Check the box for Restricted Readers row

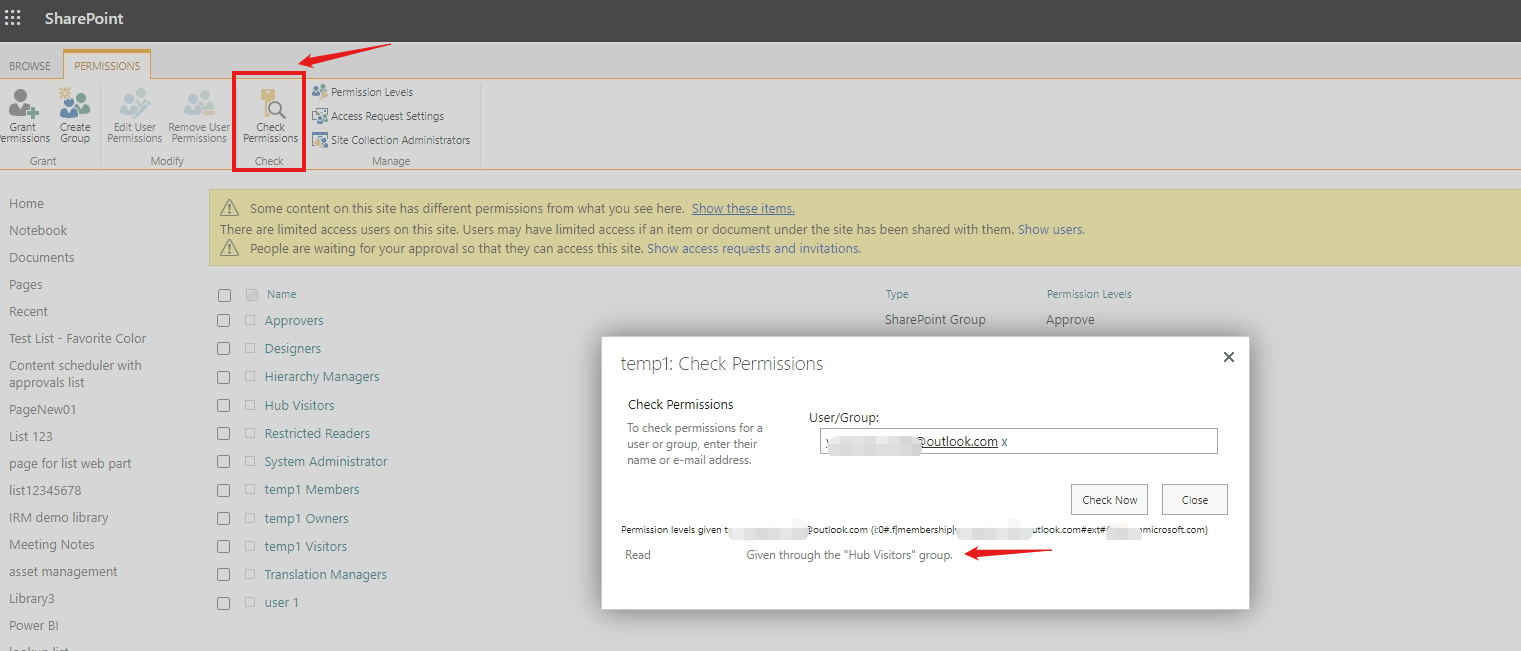coord(224,434)
